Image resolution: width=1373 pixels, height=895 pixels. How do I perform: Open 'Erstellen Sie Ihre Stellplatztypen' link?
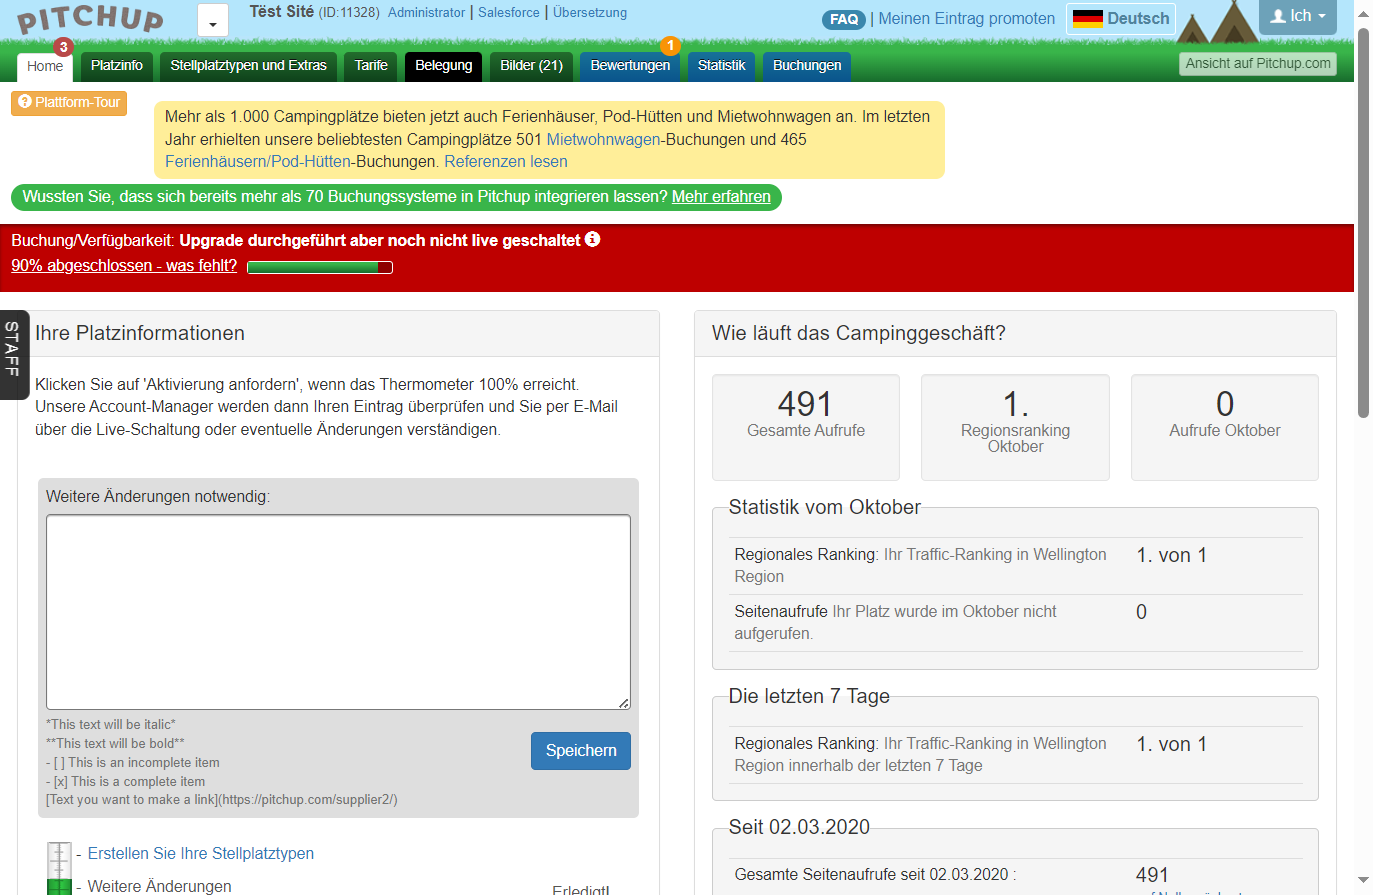pyautogui.click(x=201, y=854)
